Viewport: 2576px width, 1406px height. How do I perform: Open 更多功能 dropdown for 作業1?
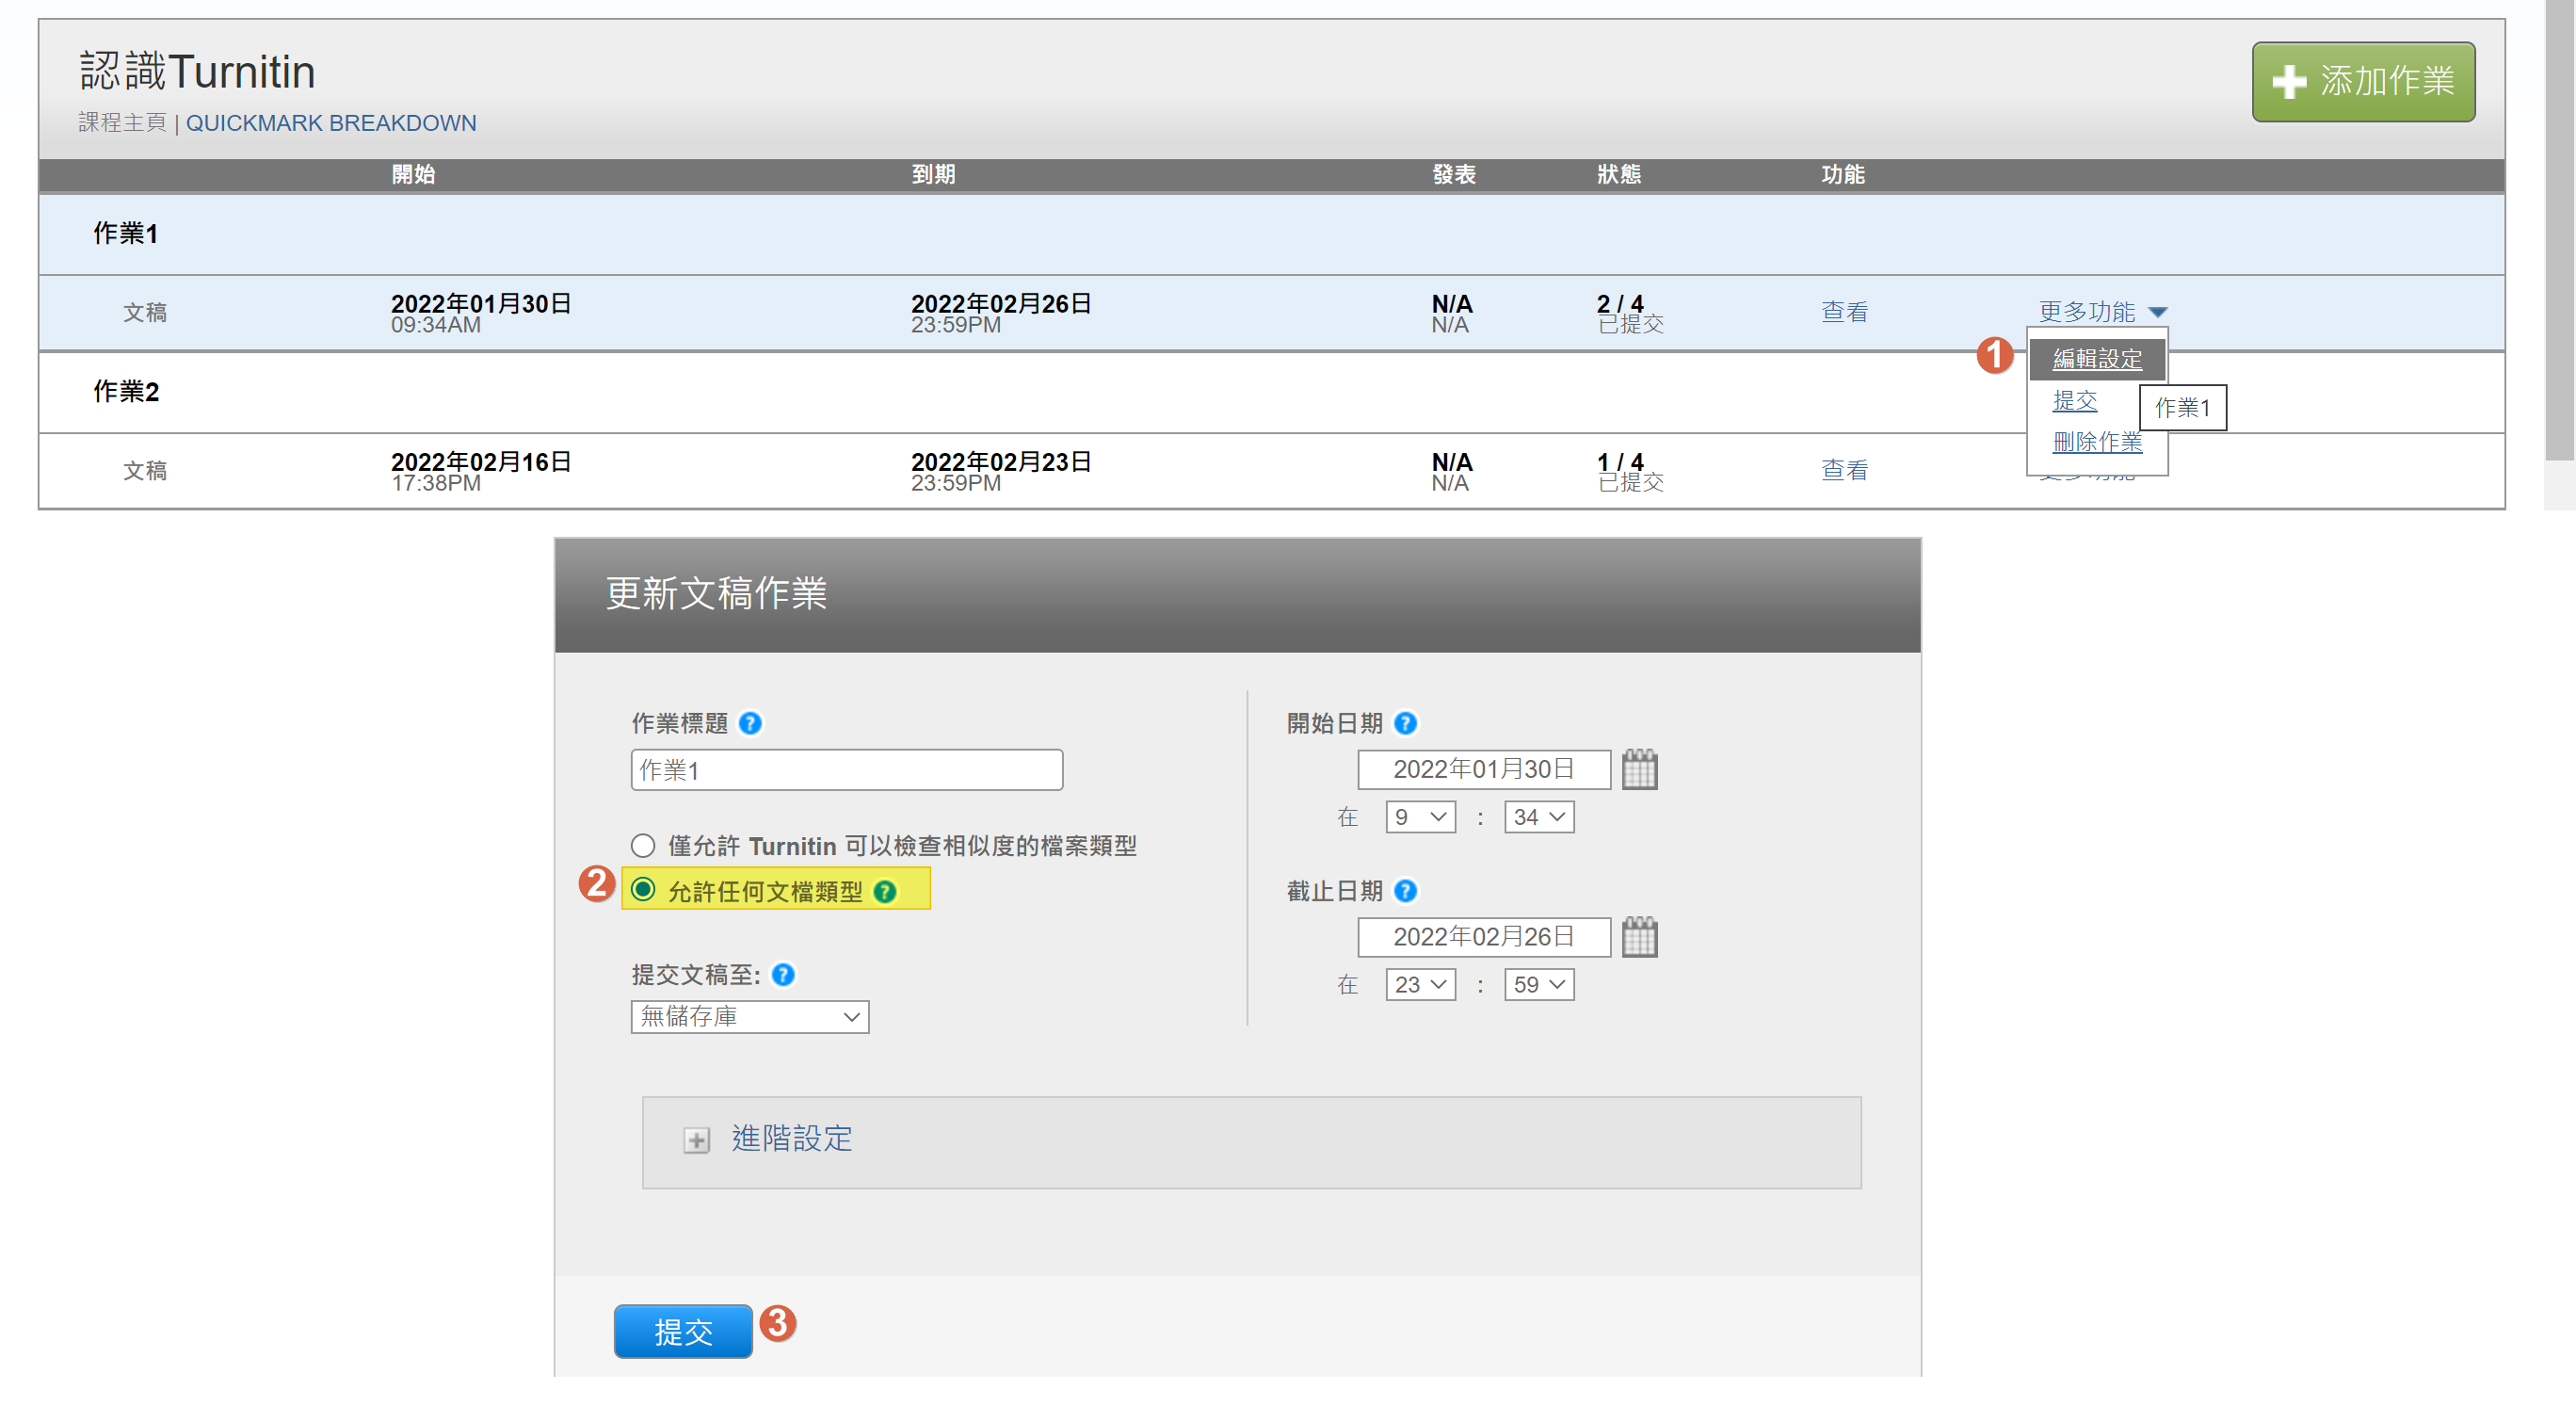2102,312
